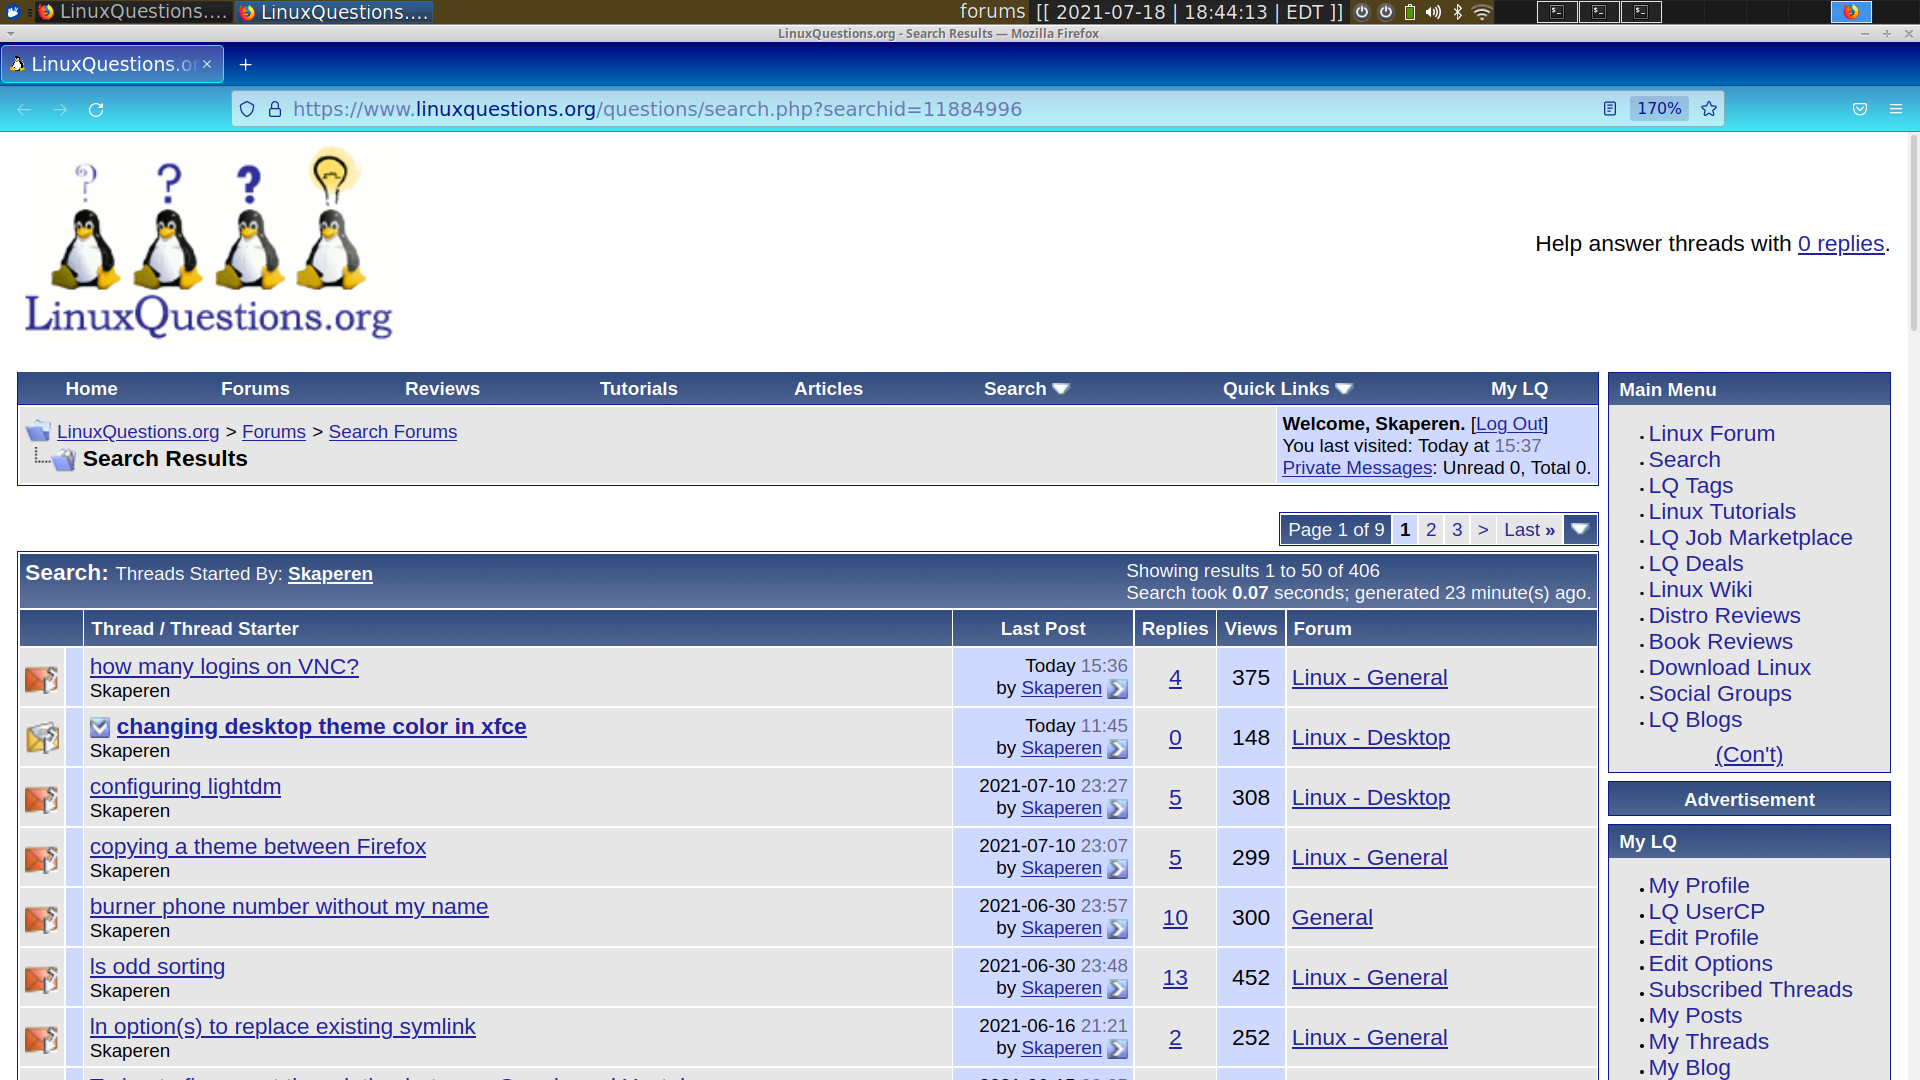1920x1080 pixels.
Task: Open thread 'configuring lightdm'
Action: pos(185,787)
